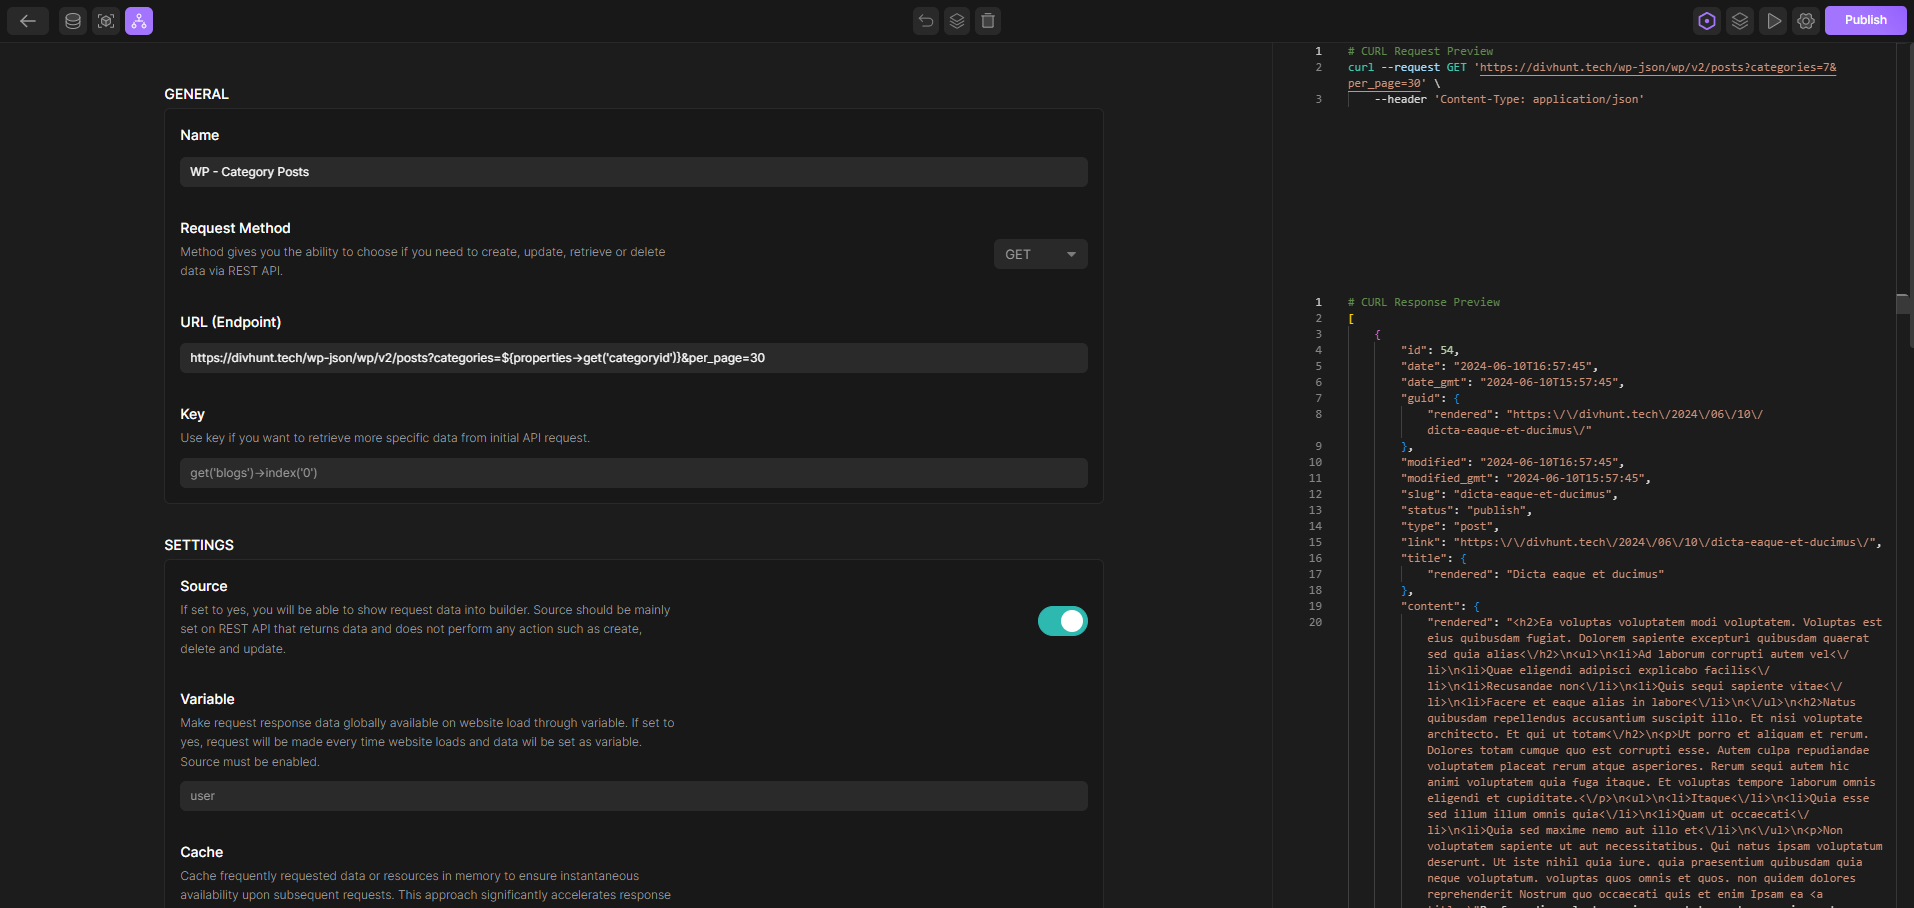Click the back arrow button
1914x908 pixels.
point(28,21)
